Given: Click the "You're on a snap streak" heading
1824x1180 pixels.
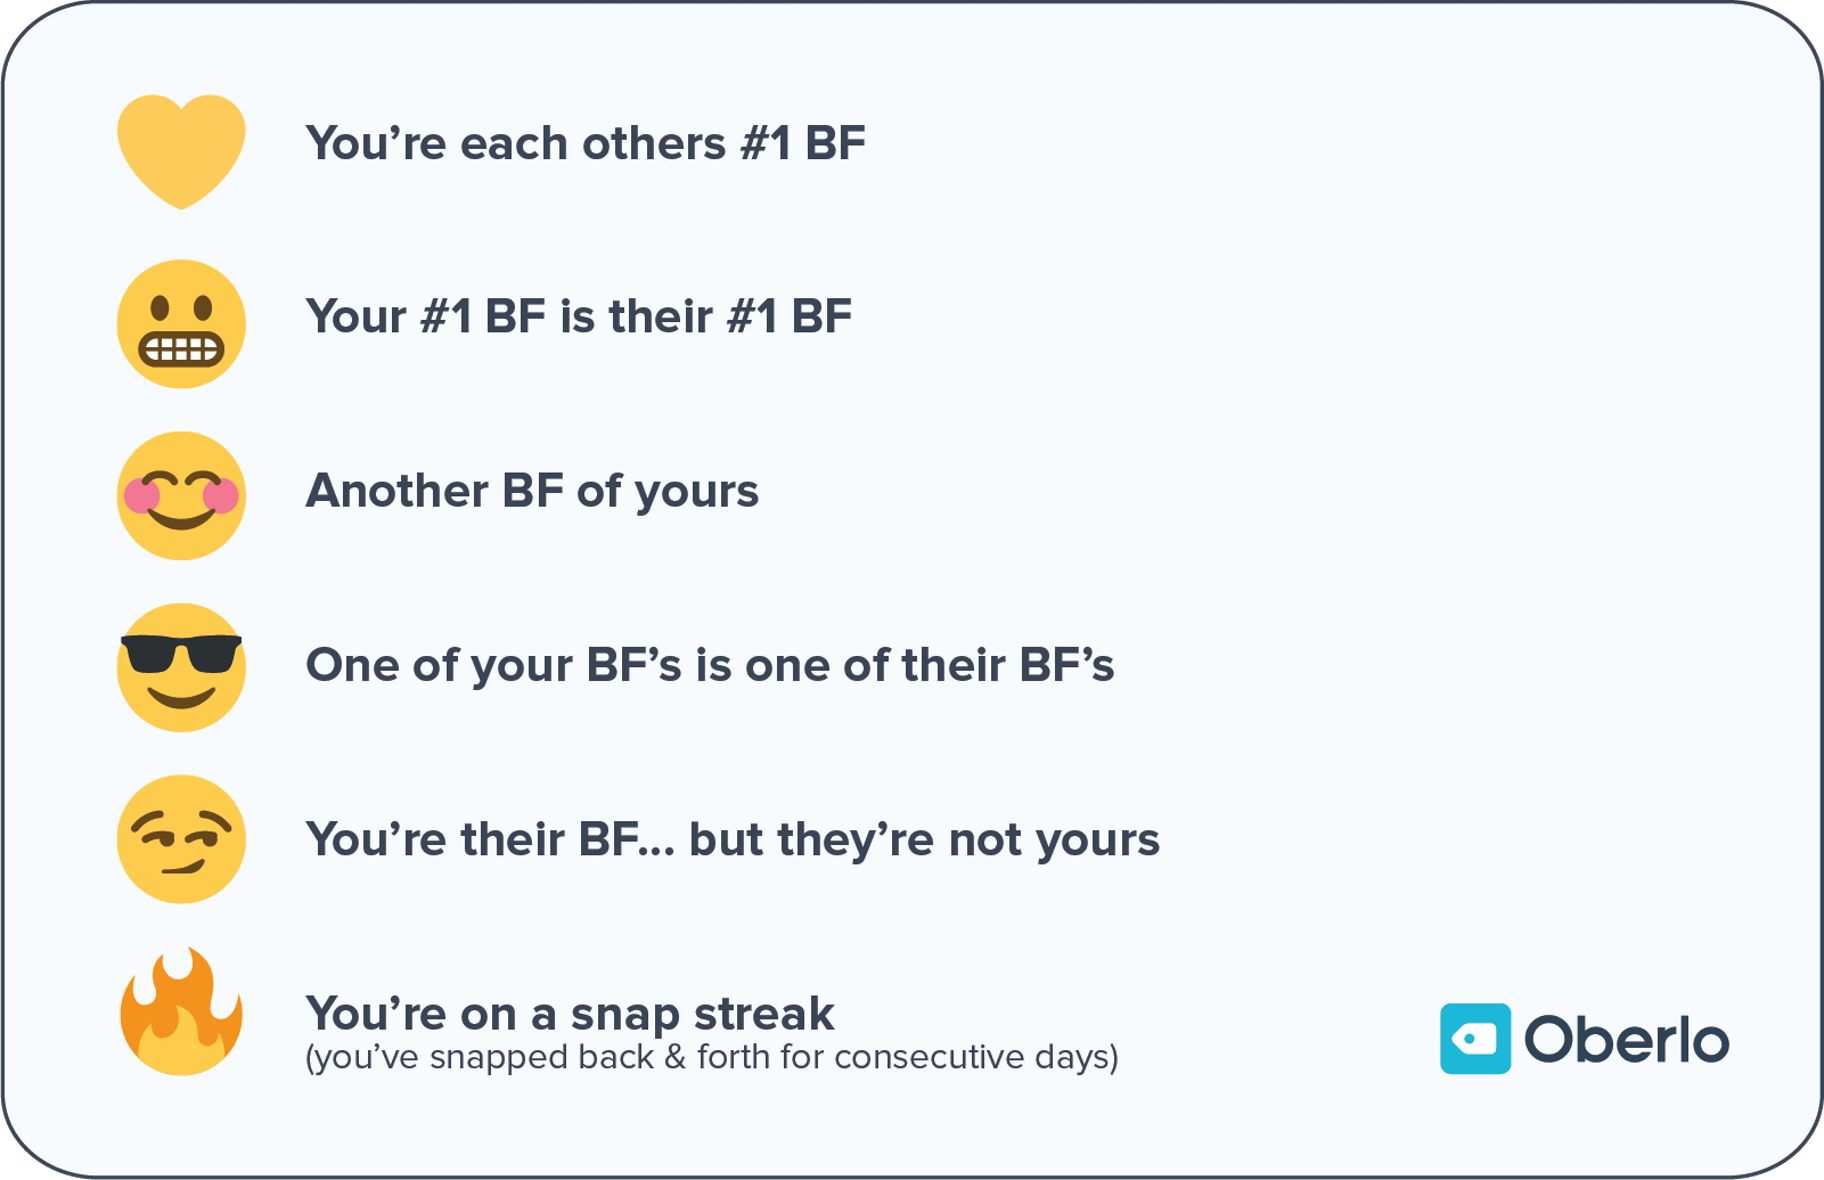Looking at the screenshot, I should [x=569, y=1013].
